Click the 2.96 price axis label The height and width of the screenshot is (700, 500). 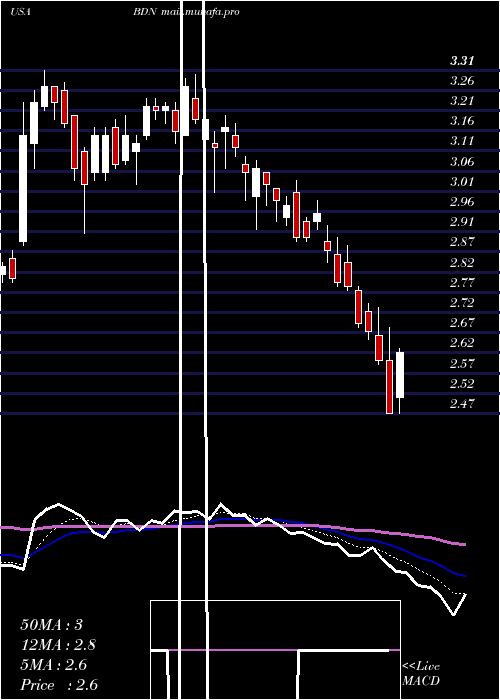pyautogui.click(x=462, y=202)
